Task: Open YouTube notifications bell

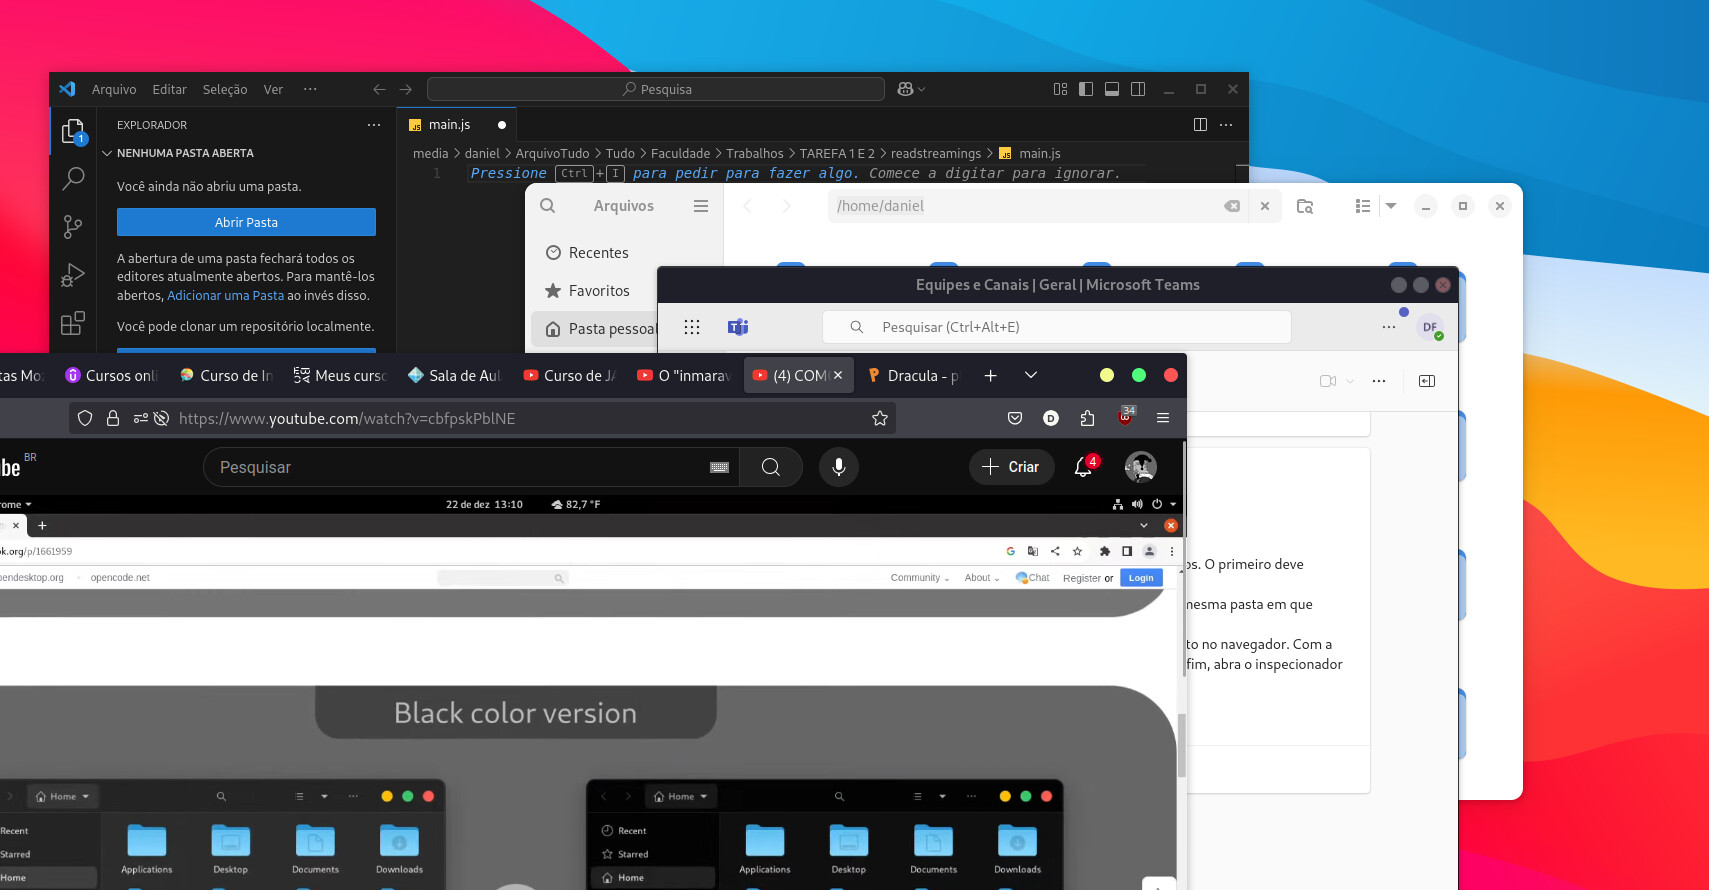Action: click(1083, 467)
